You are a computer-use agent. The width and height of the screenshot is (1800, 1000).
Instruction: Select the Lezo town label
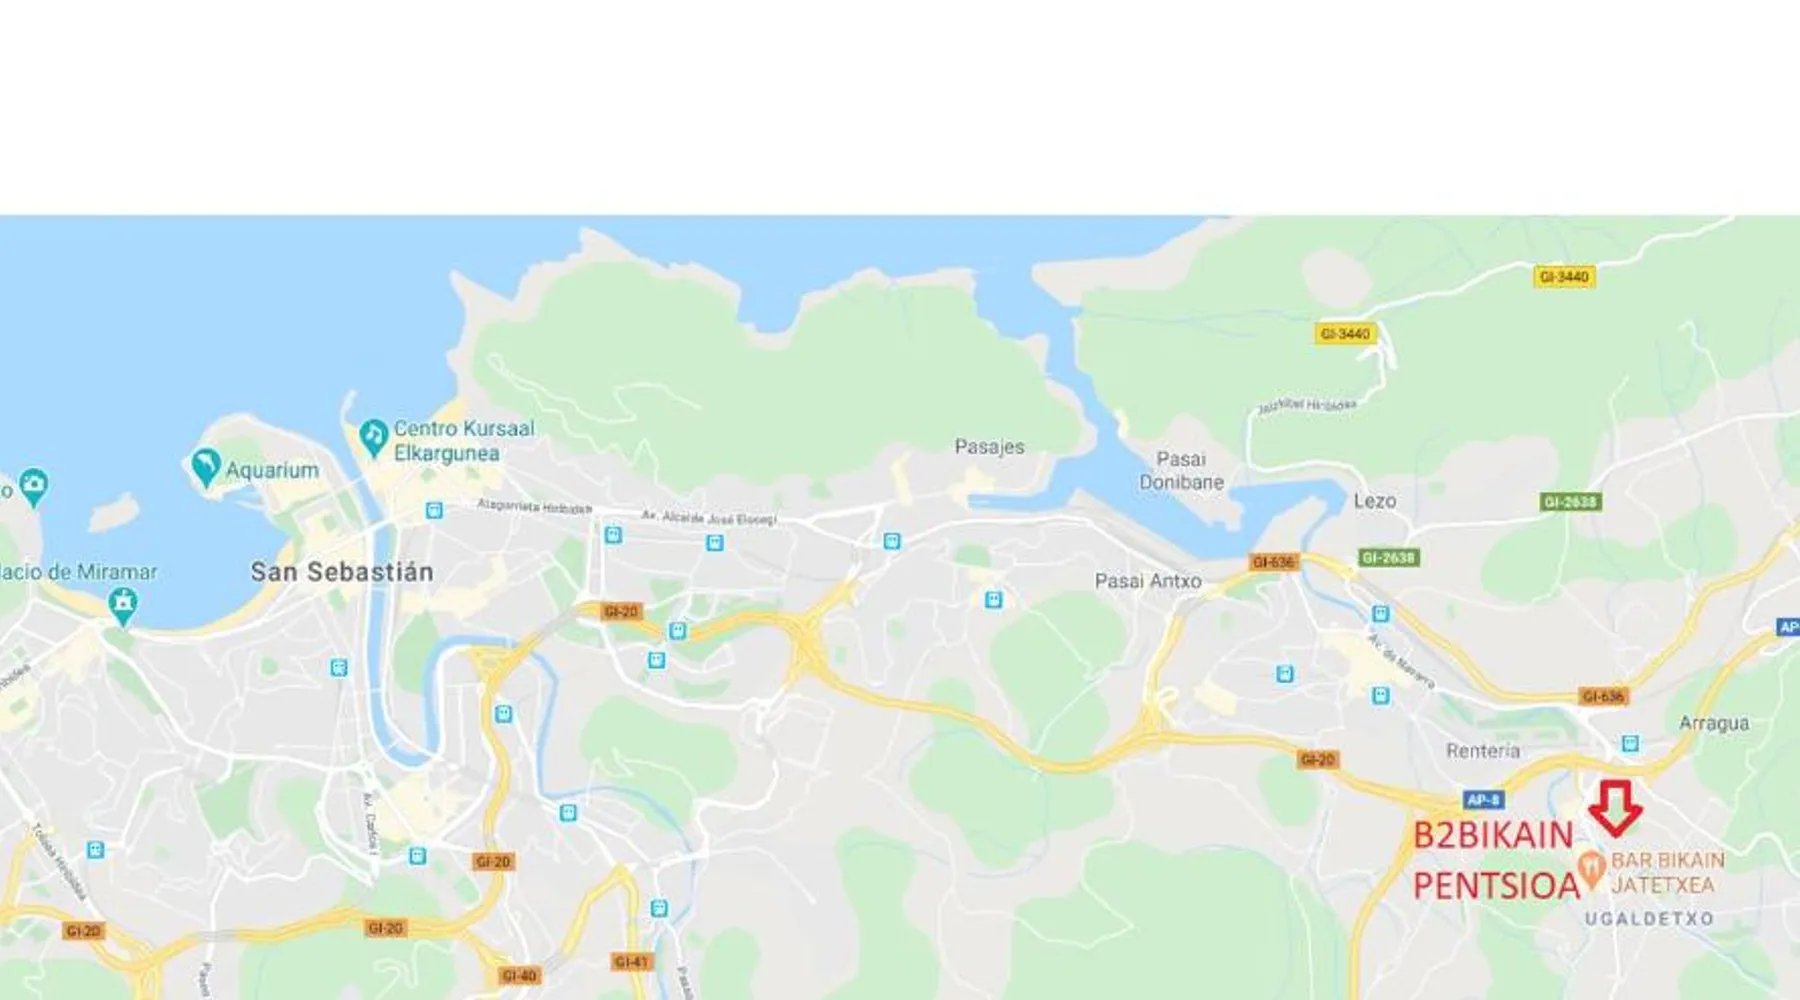point(1375,501)
